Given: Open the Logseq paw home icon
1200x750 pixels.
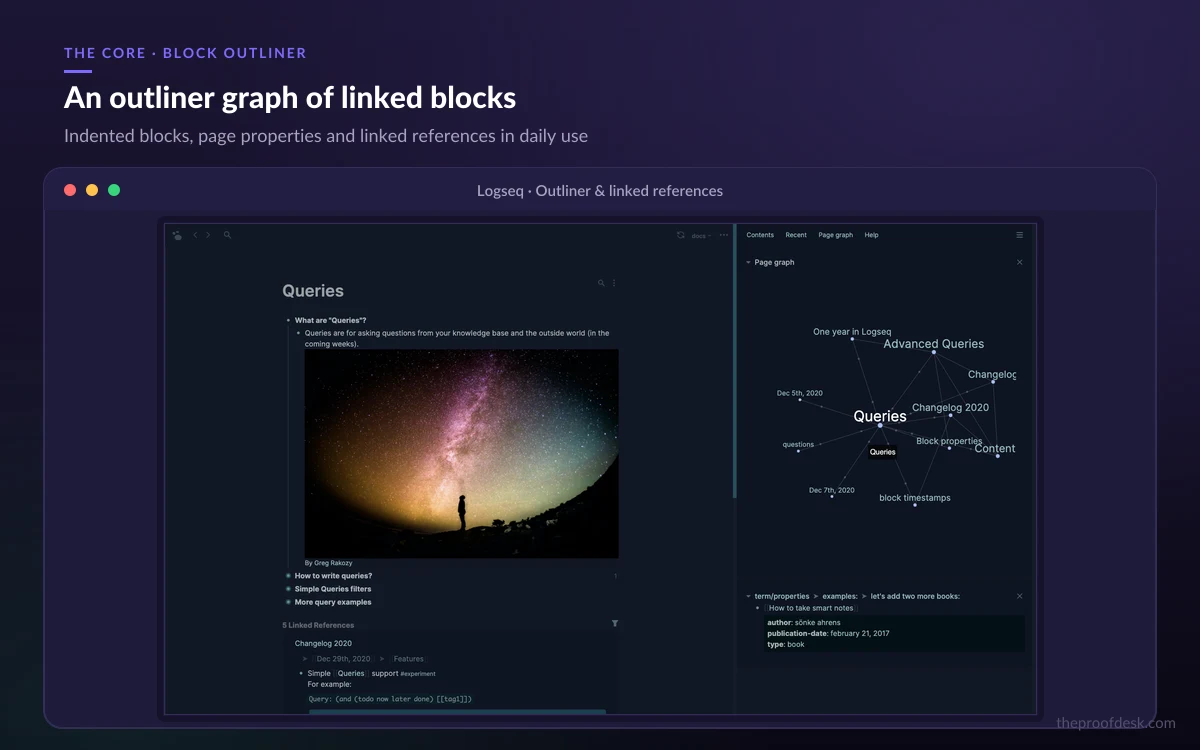Looking at the screenshot, I should 177,235.
